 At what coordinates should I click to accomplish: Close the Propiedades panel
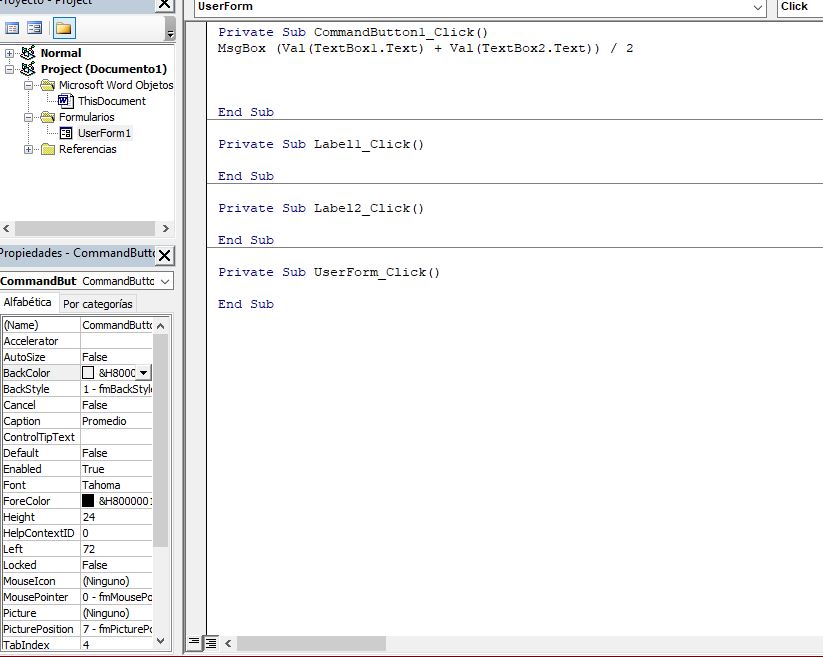164,255
